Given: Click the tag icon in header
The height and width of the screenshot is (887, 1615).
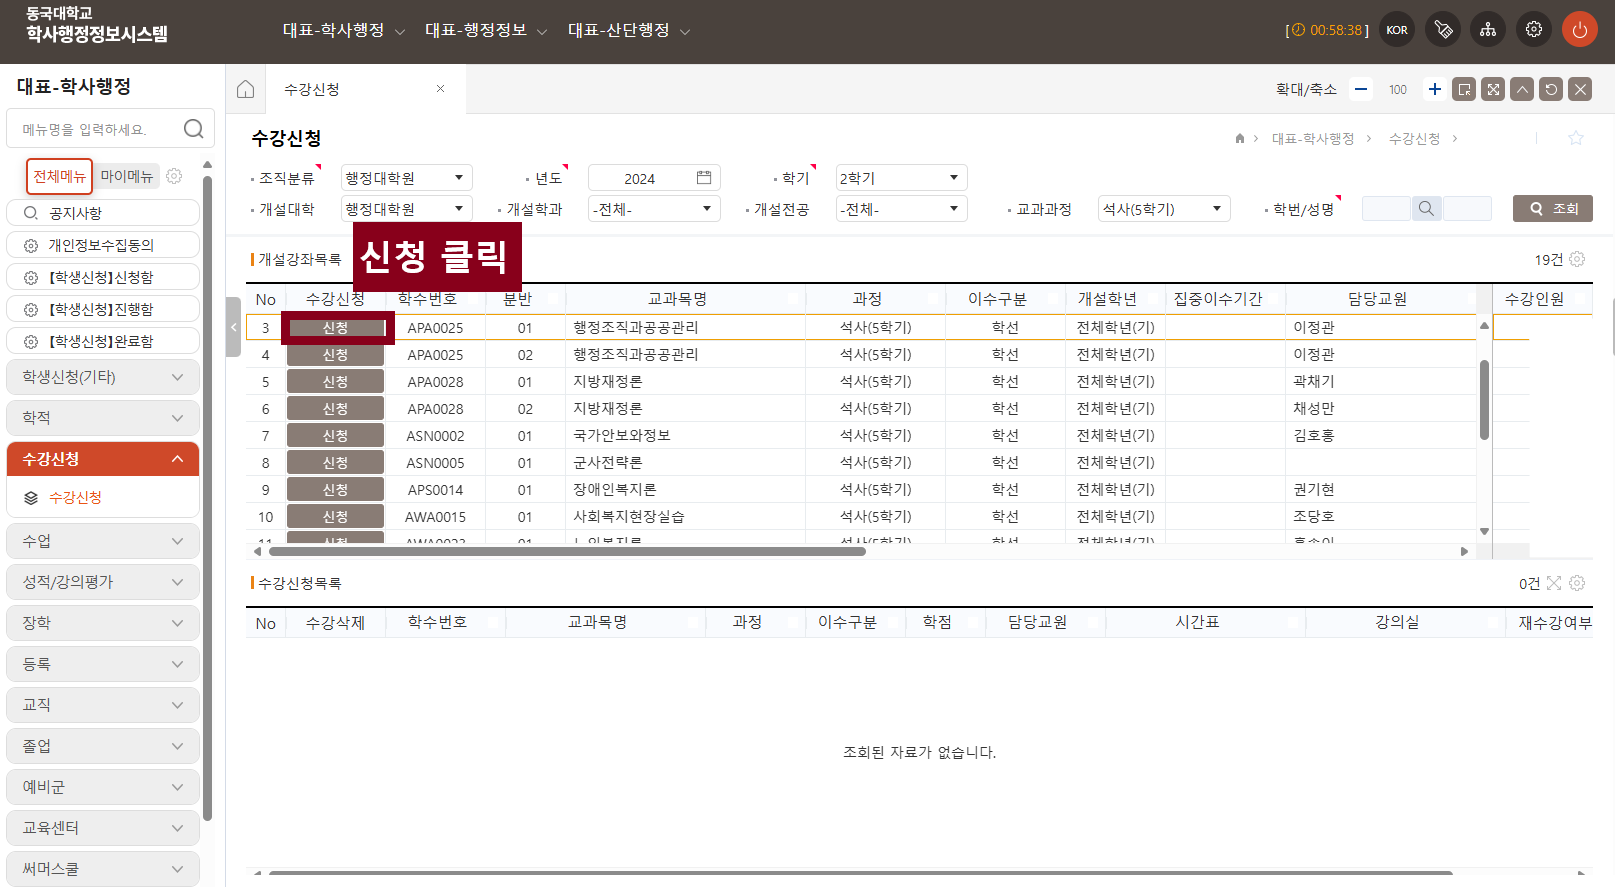Looking at the screenshot, I should tap(1443, 30).
